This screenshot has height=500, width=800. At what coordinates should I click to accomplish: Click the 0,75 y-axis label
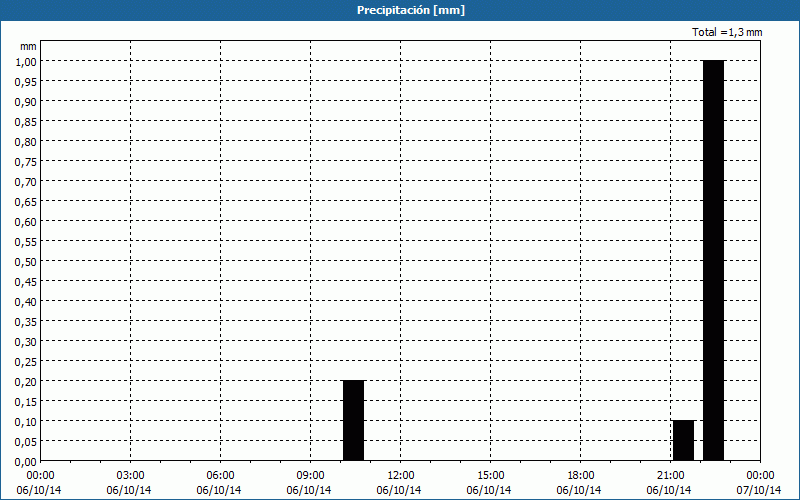26,161
